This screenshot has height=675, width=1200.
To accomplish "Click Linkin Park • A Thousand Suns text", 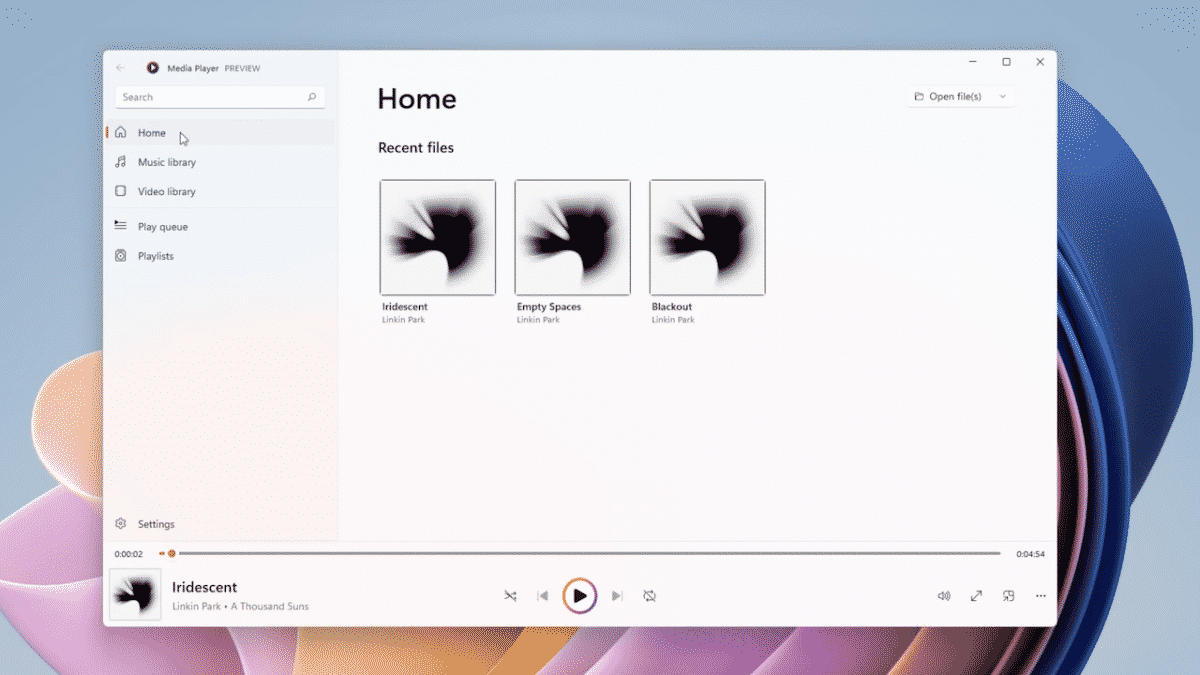I will [240, 607].
